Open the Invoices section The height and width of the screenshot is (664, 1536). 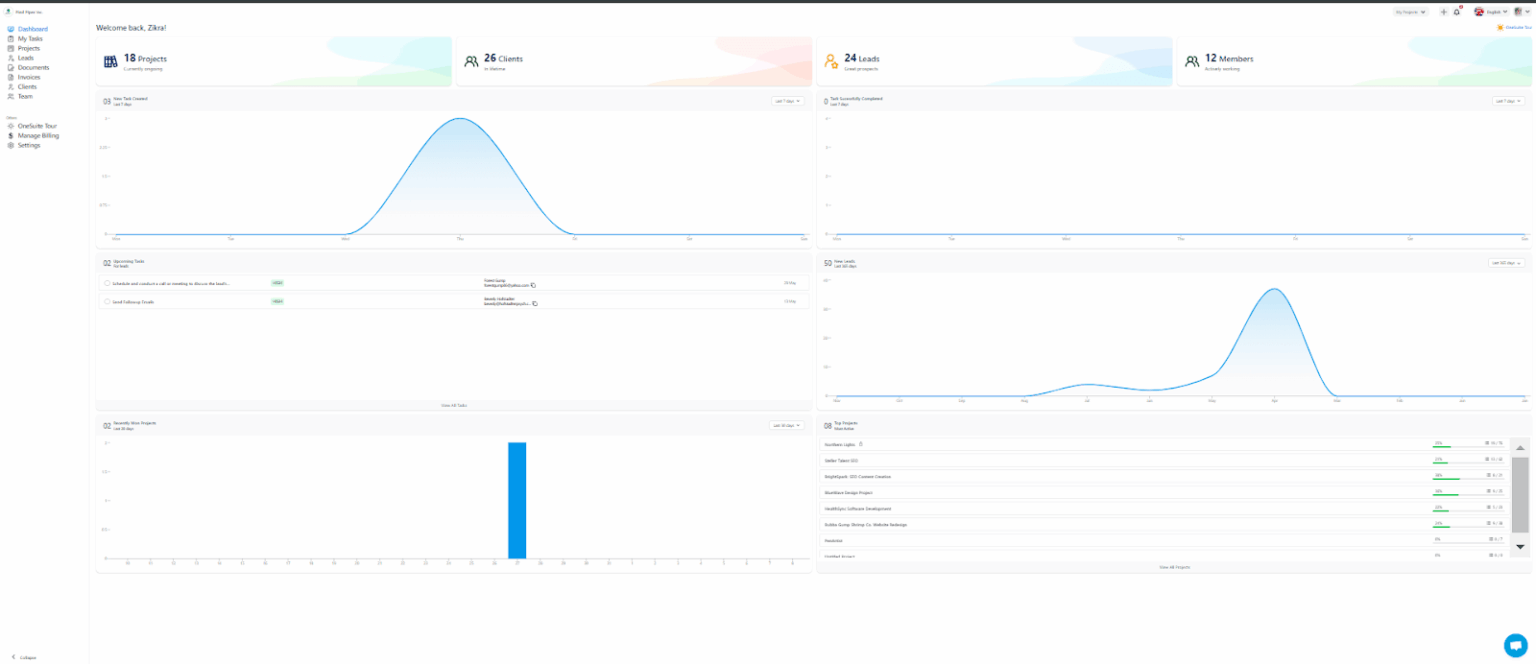[28, 76]
